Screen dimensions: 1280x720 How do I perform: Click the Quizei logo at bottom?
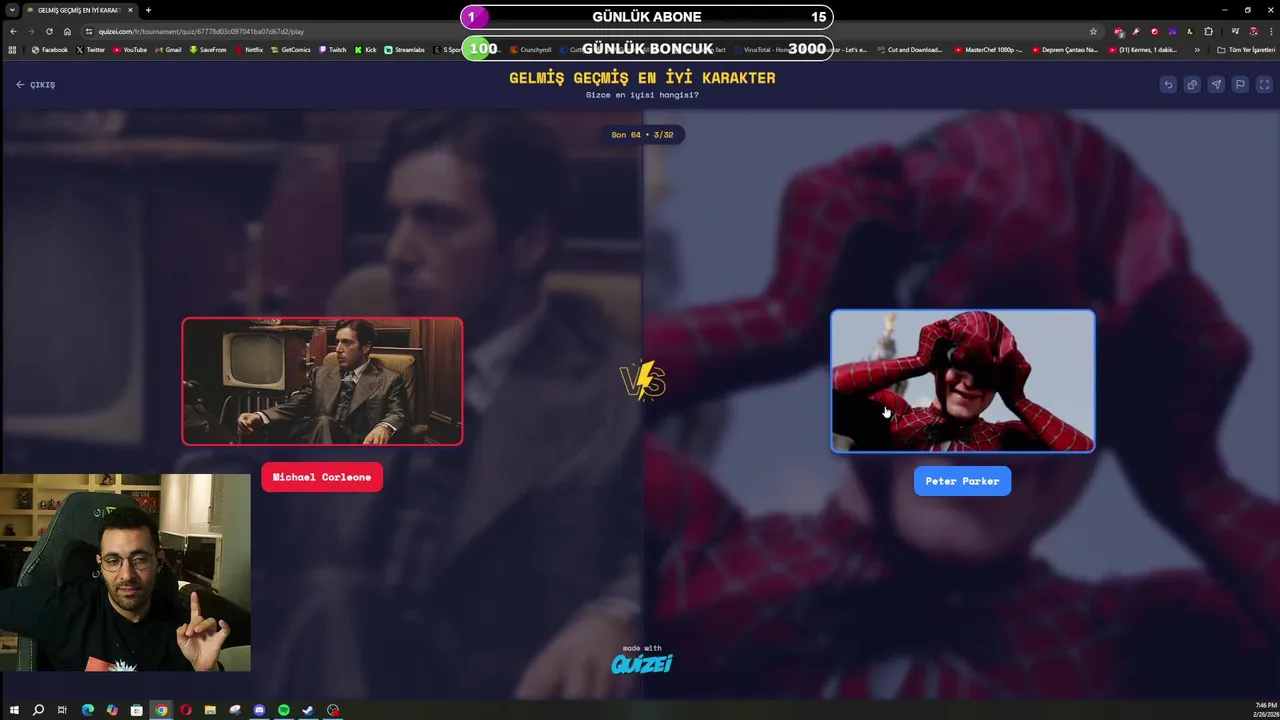tap(641, 662)
